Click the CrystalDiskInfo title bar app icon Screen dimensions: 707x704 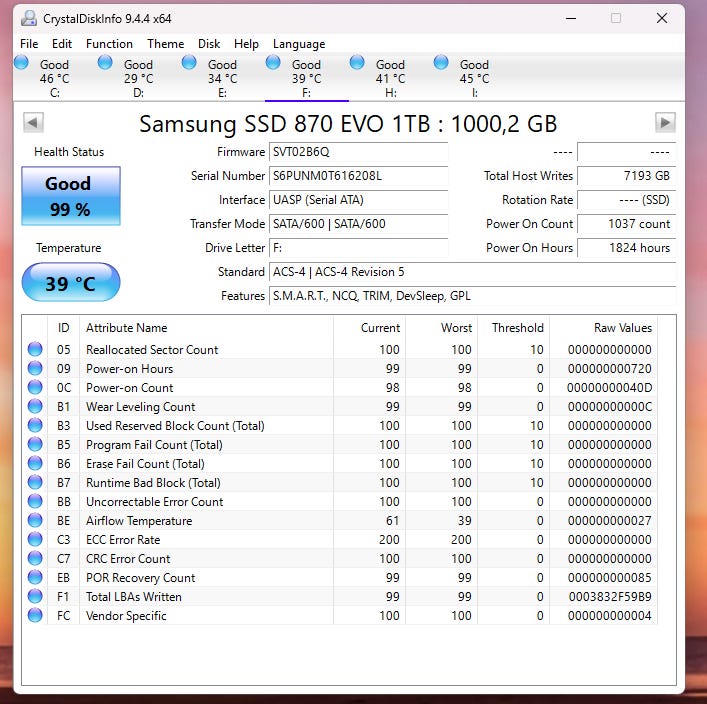click(29, 18)
